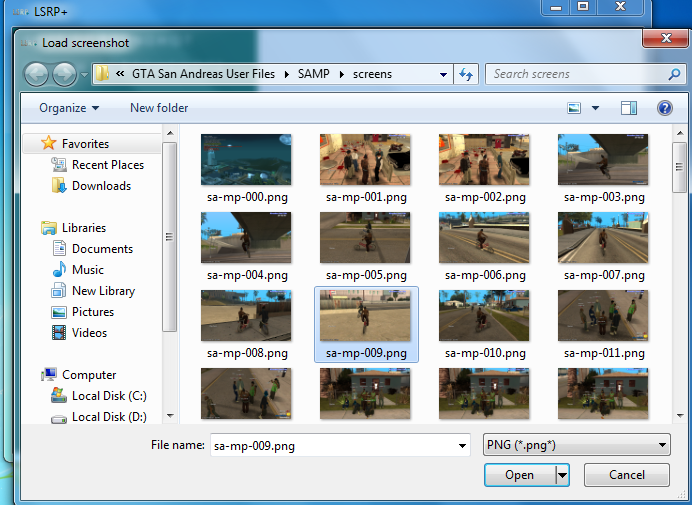Open Local Disk (C:)
This screenshot has height=505, width=692.
(109, 396)
